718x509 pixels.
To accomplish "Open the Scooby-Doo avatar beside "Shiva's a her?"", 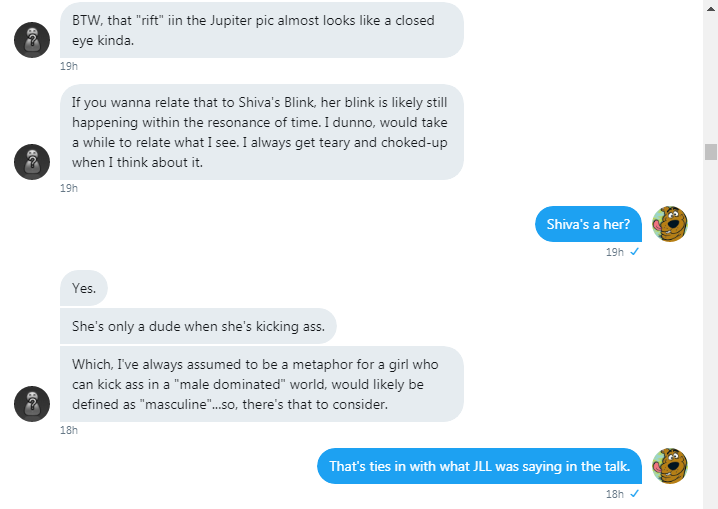I will (x=670, y=224).
